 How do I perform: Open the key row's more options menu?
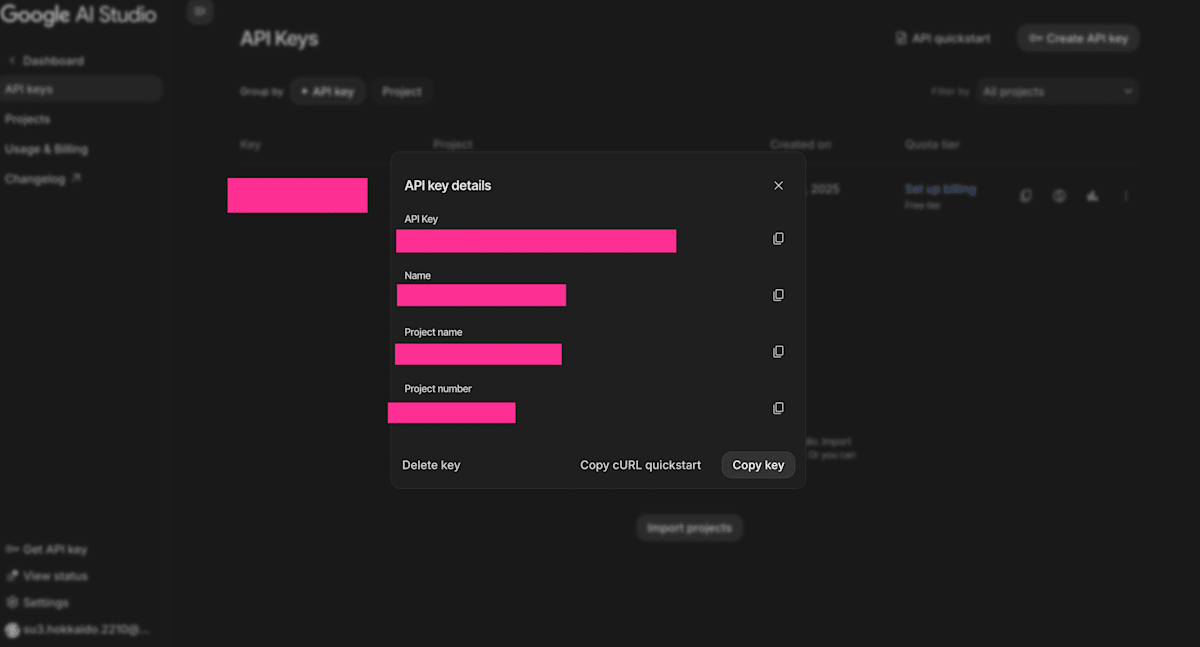coord(1126,196)
